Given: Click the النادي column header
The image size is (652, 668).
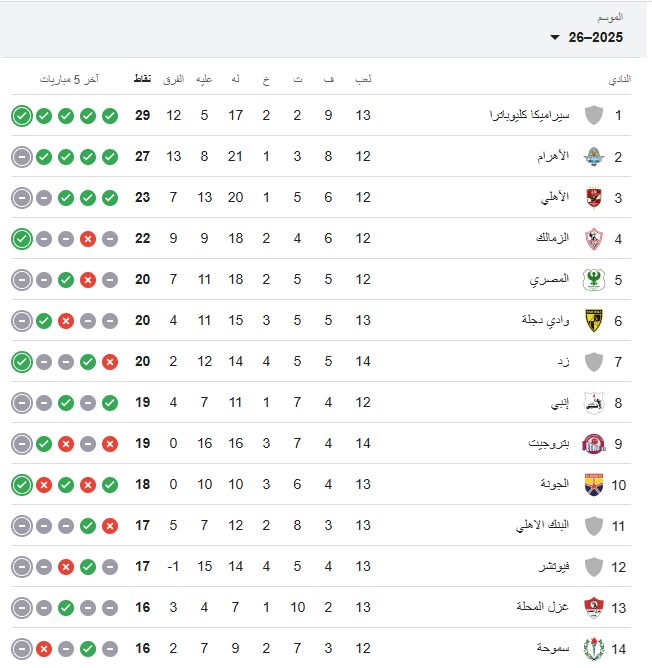Looking at the screenshot, I should pos(620,78).
